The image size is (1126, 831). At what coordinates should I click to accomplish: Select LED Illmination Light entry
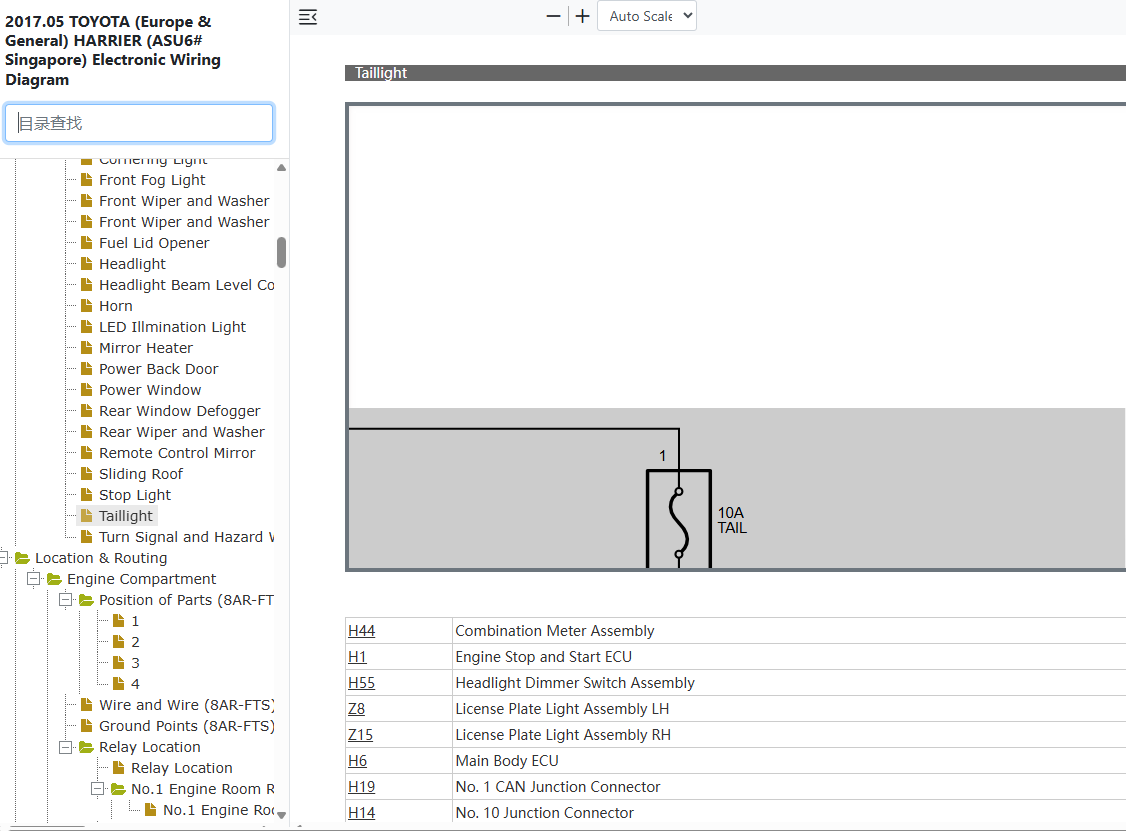coord(172,327)
